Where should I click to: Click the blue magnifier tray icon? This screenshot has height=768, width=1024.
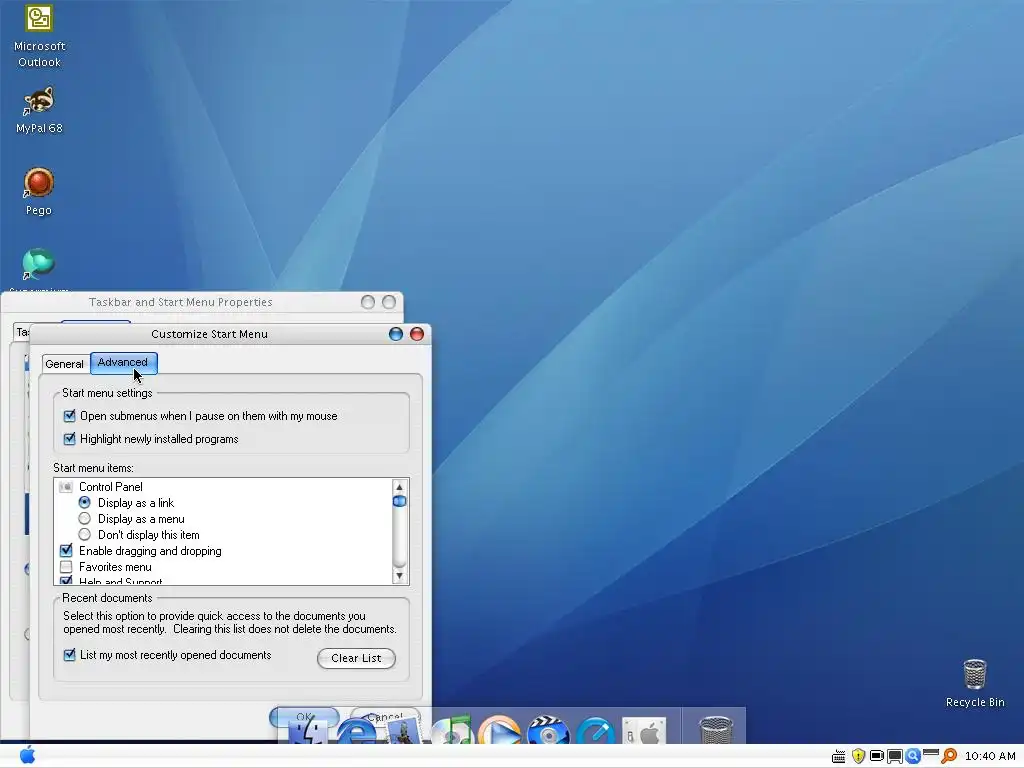pos(913,756)
